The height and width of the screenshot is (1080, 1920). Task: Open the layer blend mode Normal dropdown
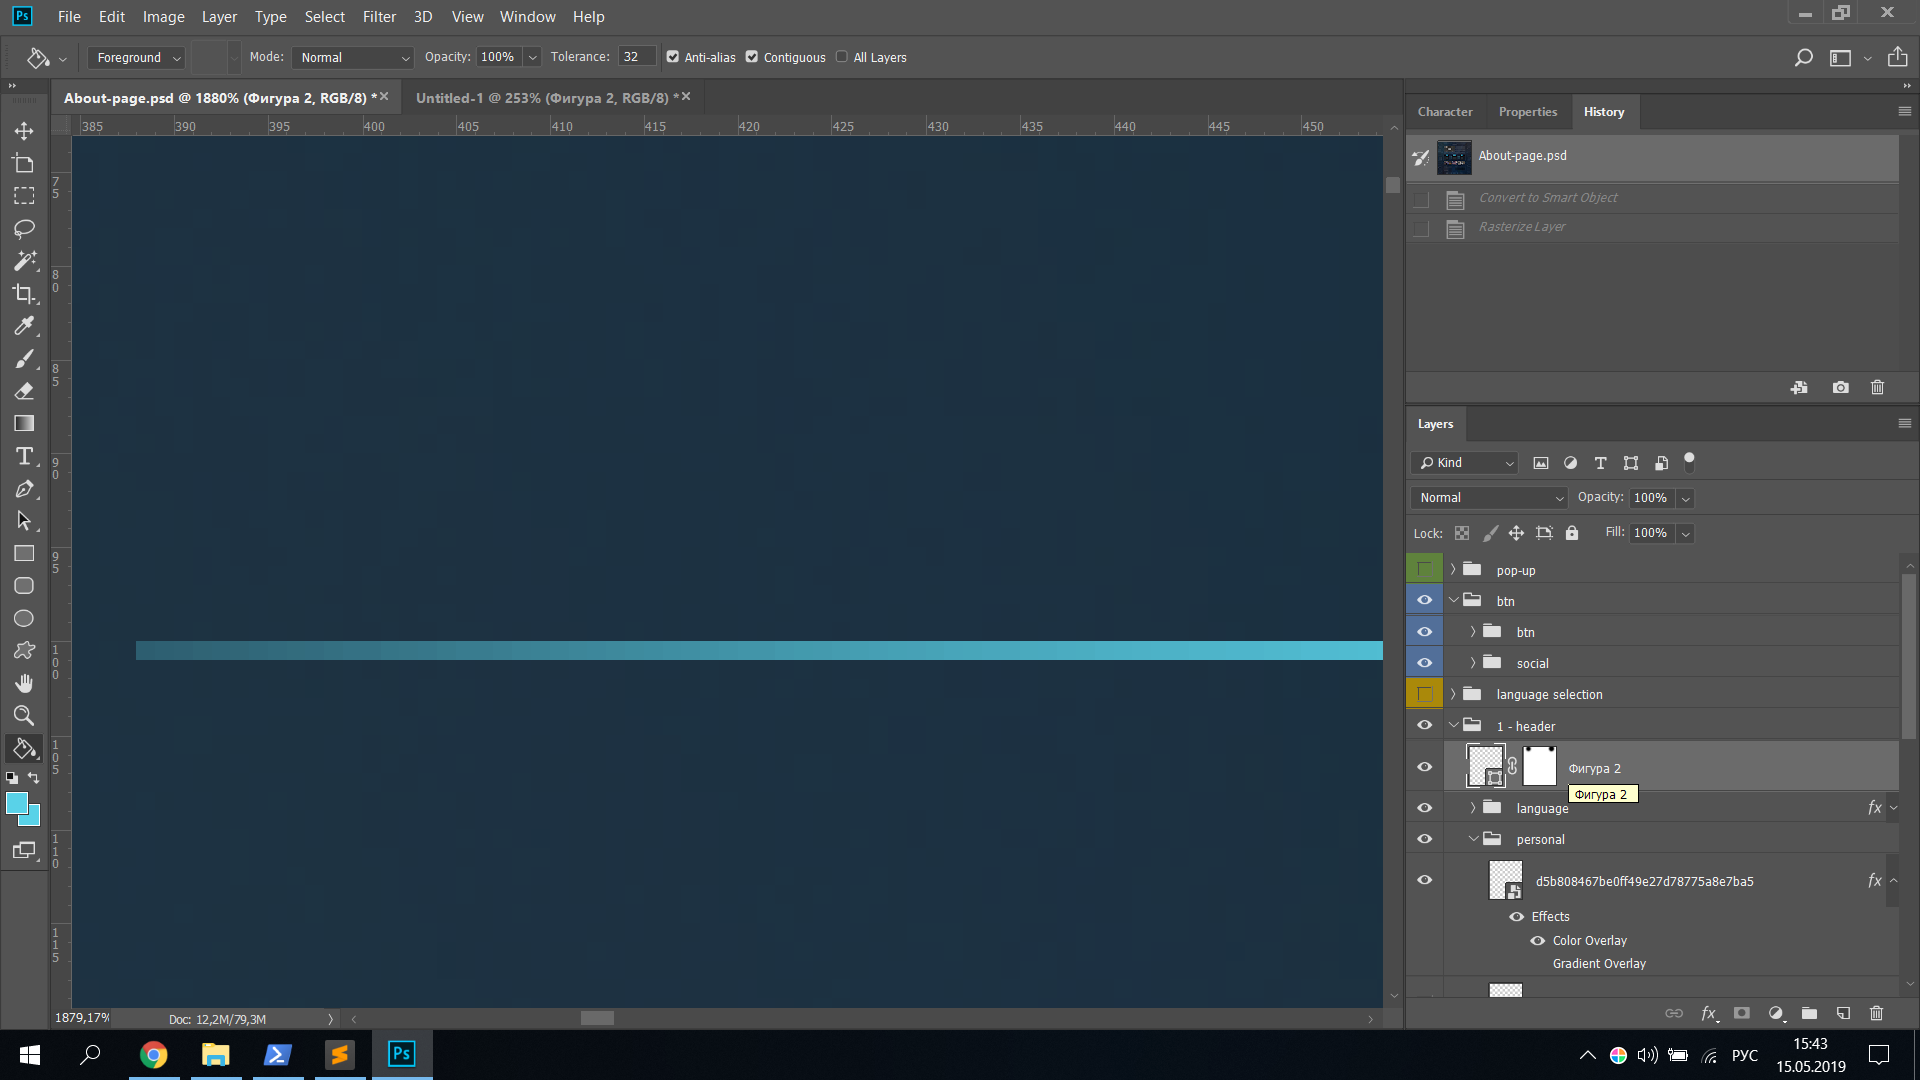(x=1488, y=498)
